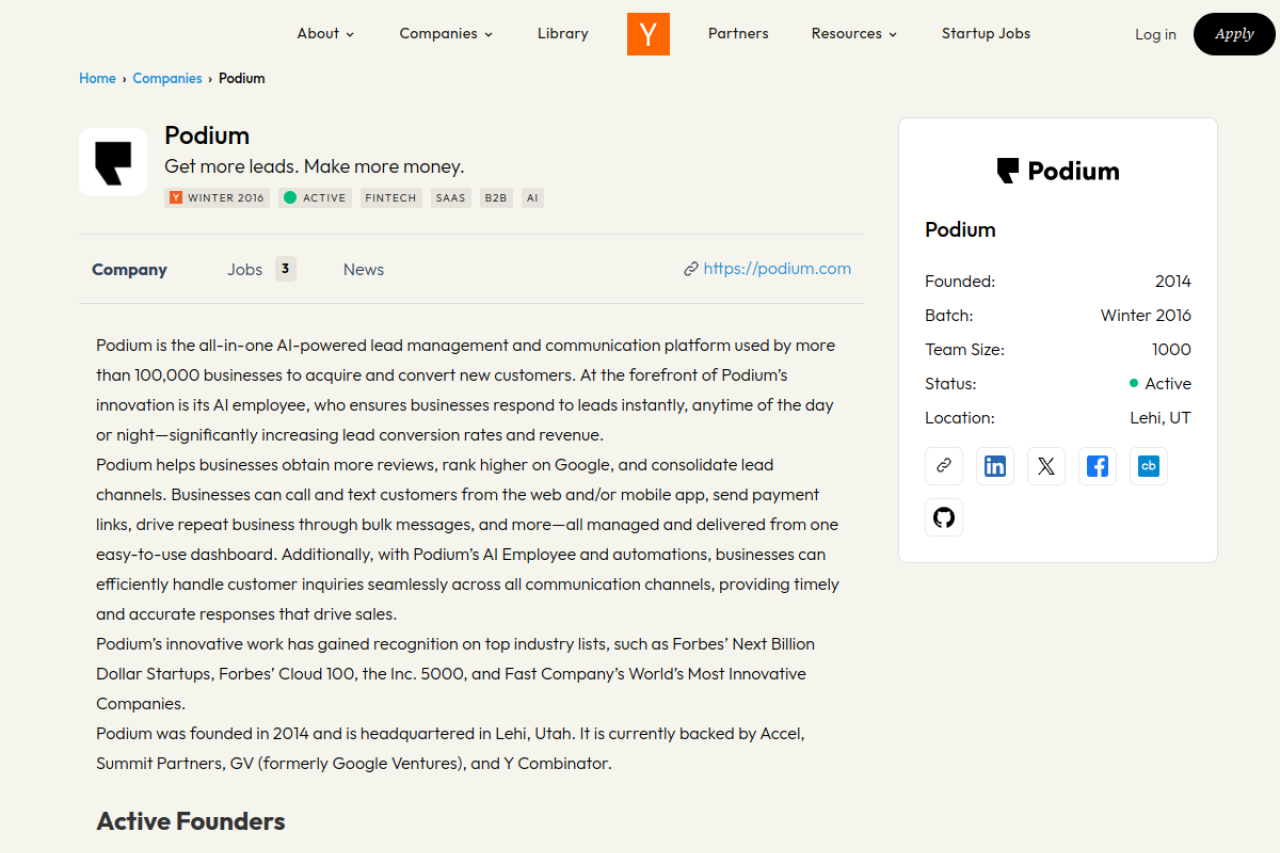Click the Y Combinator logo in navbar
This screenshot has width=1280, height=853.
[648, 34]
